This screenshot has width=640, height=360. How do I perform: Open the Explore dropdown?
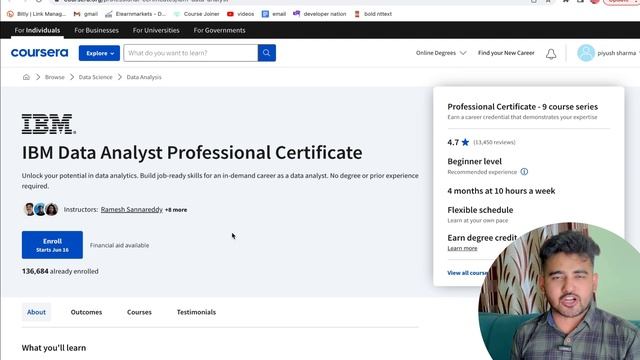99,53
